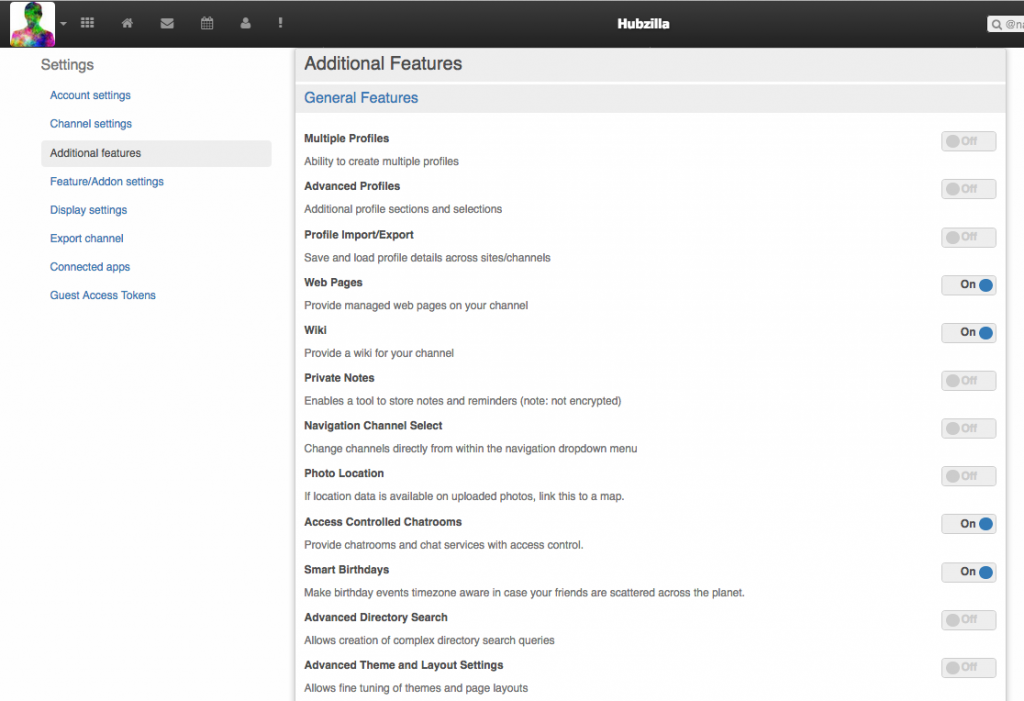
Task: Enable the Multiple Profiles toggle
Action: 968,141
